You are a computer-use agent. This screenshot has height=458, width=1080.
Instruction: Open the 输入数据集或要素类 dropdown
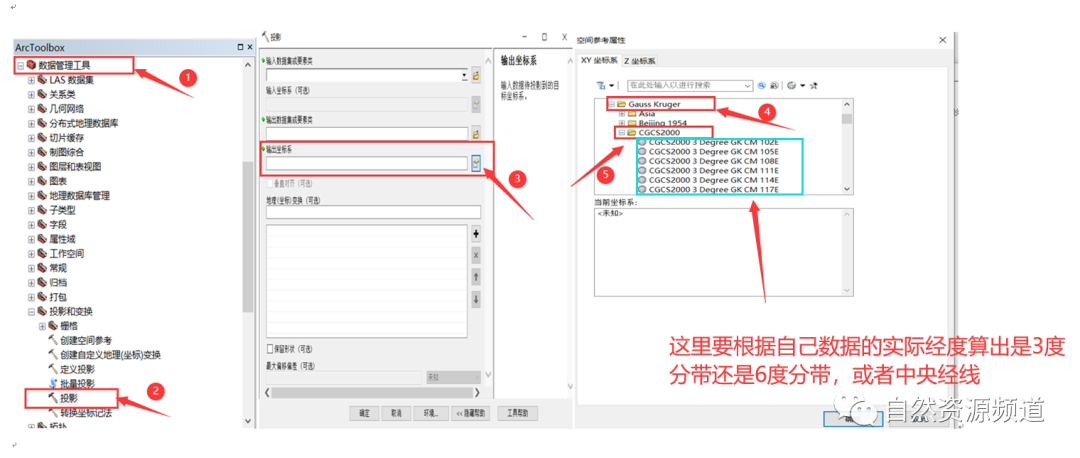465,76
